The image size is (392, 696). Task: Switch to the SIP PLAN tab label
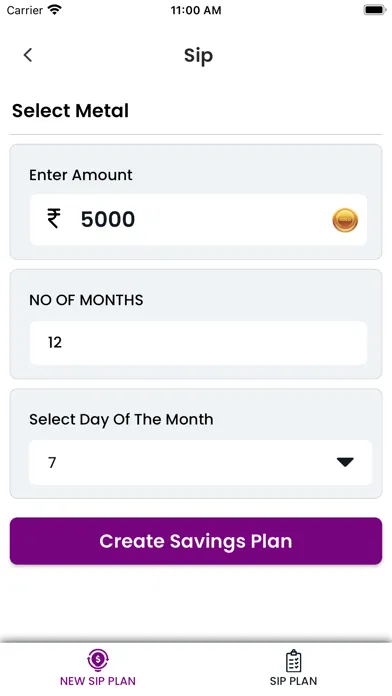click(293, 681)
